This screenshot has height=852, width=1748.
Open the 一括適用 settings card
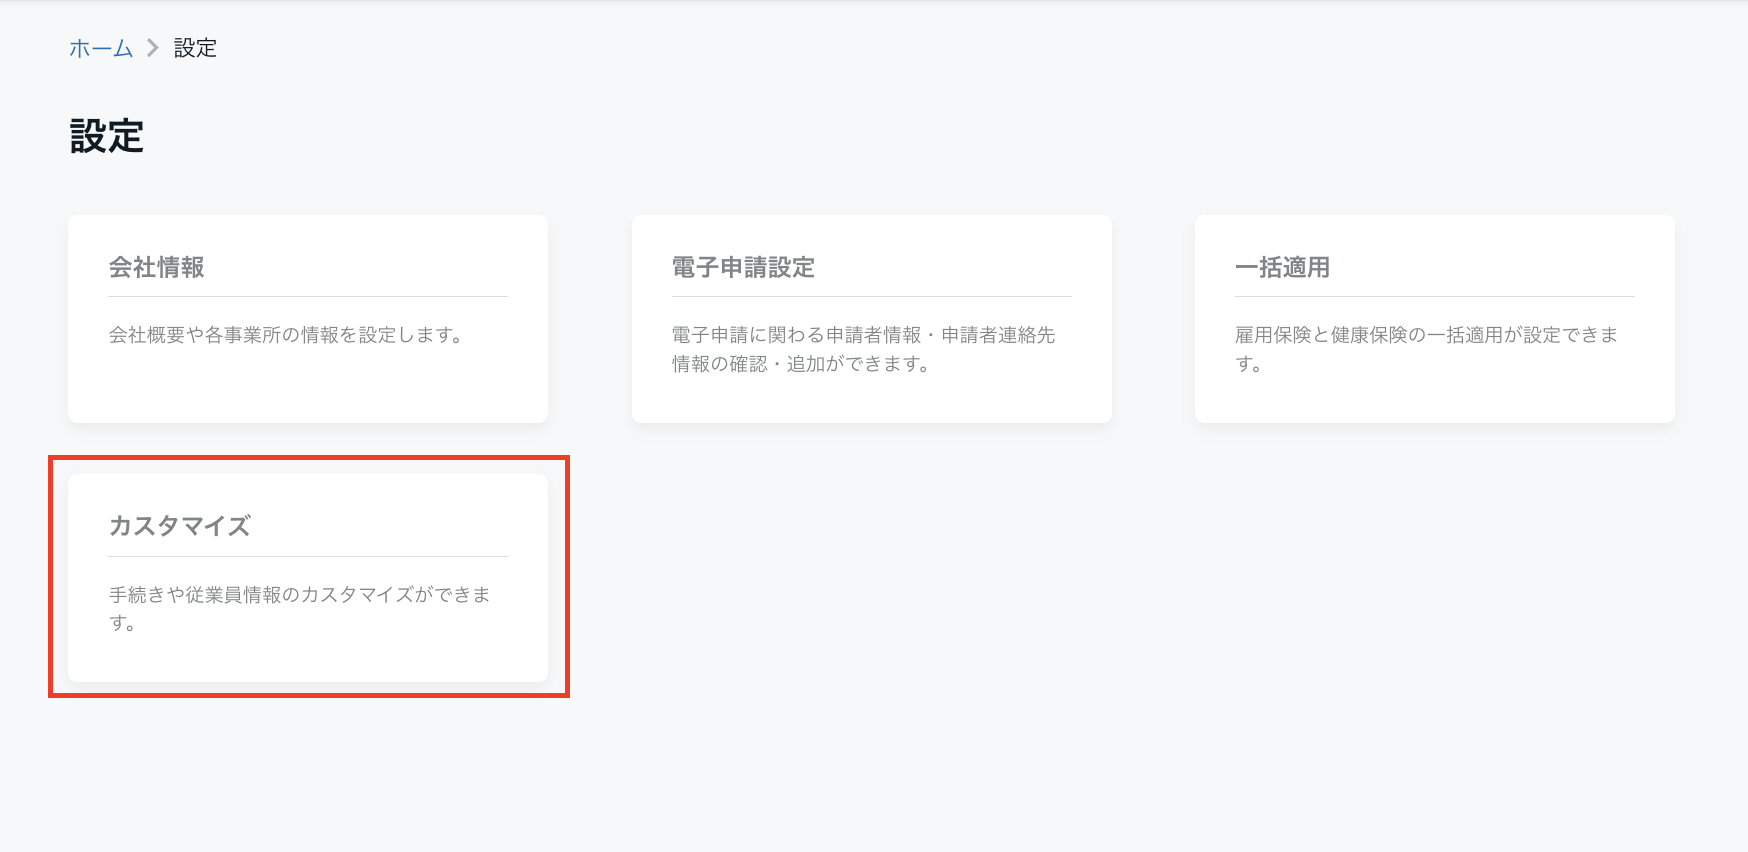[x=1435, y=319]
